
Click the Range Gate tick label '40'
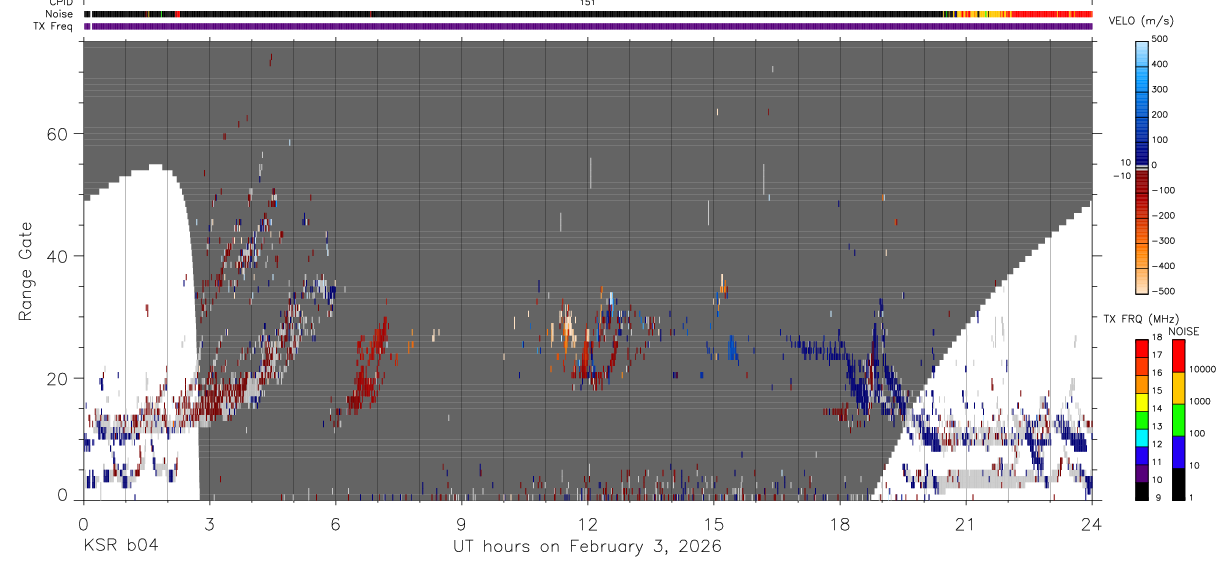pyautogui.click(x=58, y=256)
